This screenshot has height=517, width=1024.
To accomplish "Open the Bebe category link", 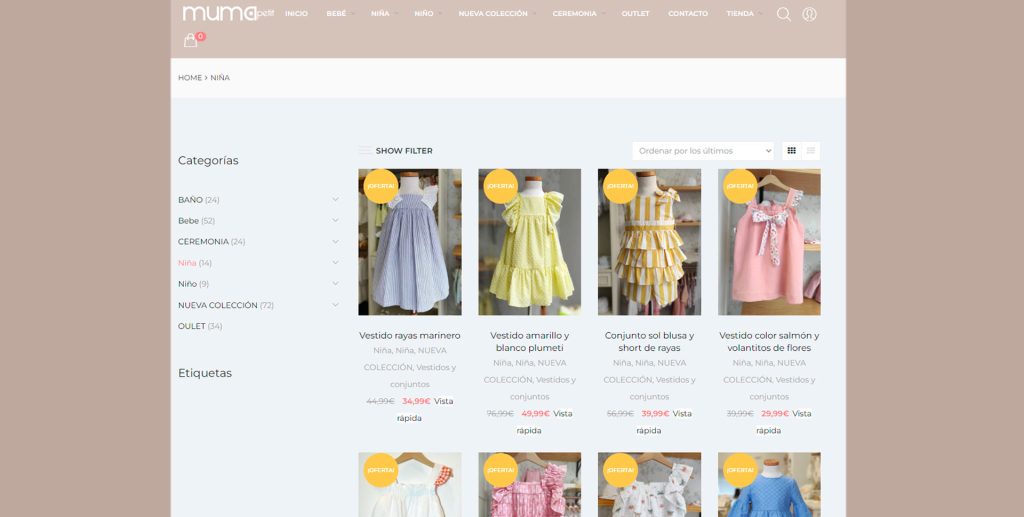I will pos(188,221).
